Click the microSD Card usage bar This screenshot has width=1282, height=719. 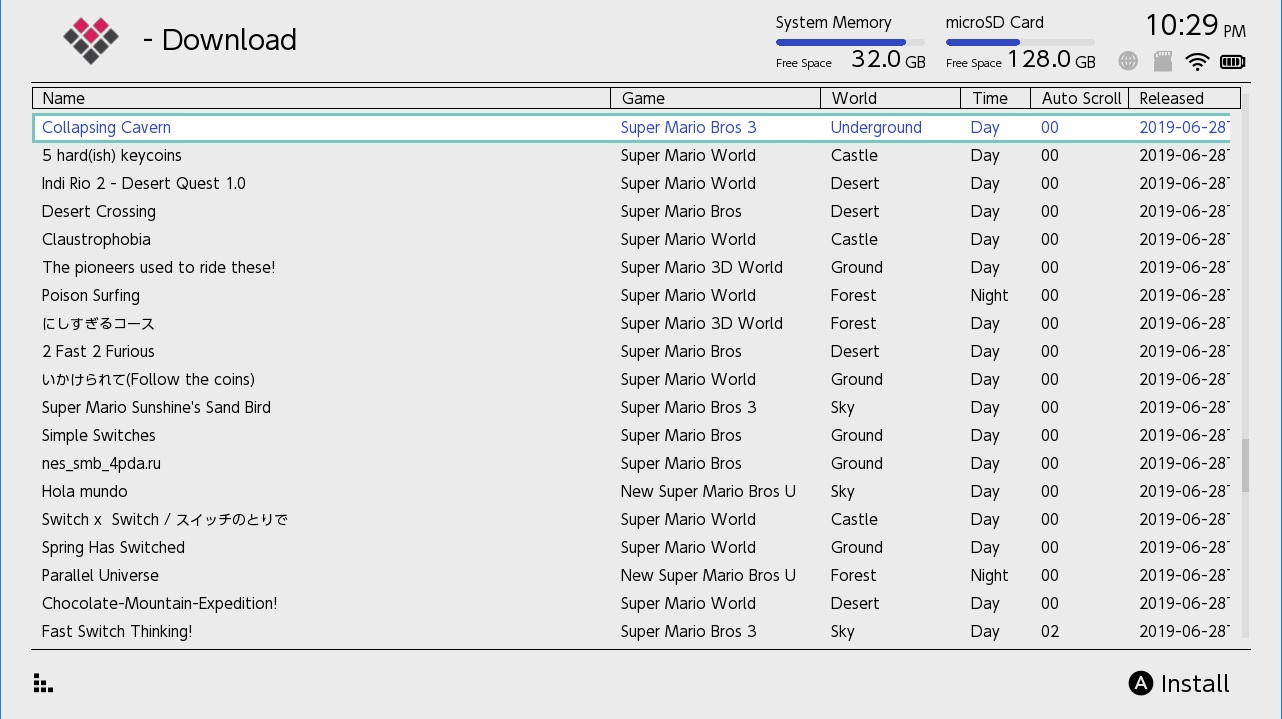click(x=1020, y=42)
